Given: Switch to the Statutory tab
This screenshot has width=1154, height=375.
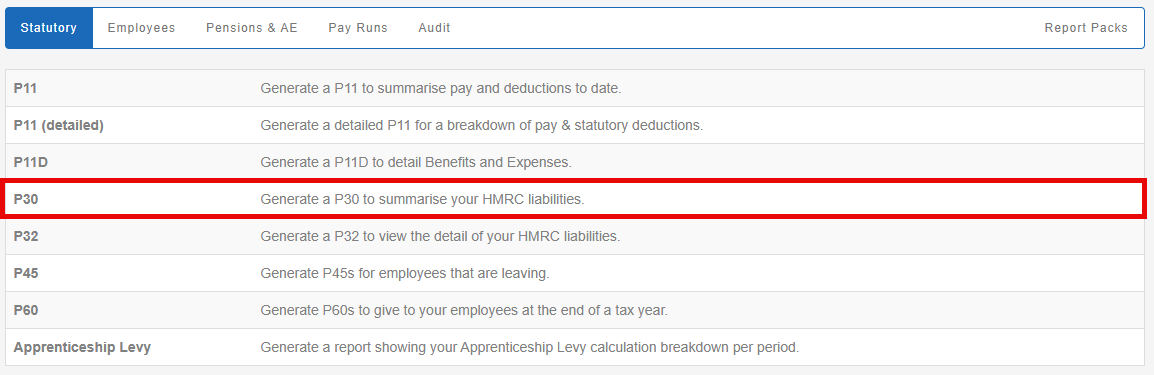Looking at the screenshot, I should pyautogui.click(x=49, y=28).
